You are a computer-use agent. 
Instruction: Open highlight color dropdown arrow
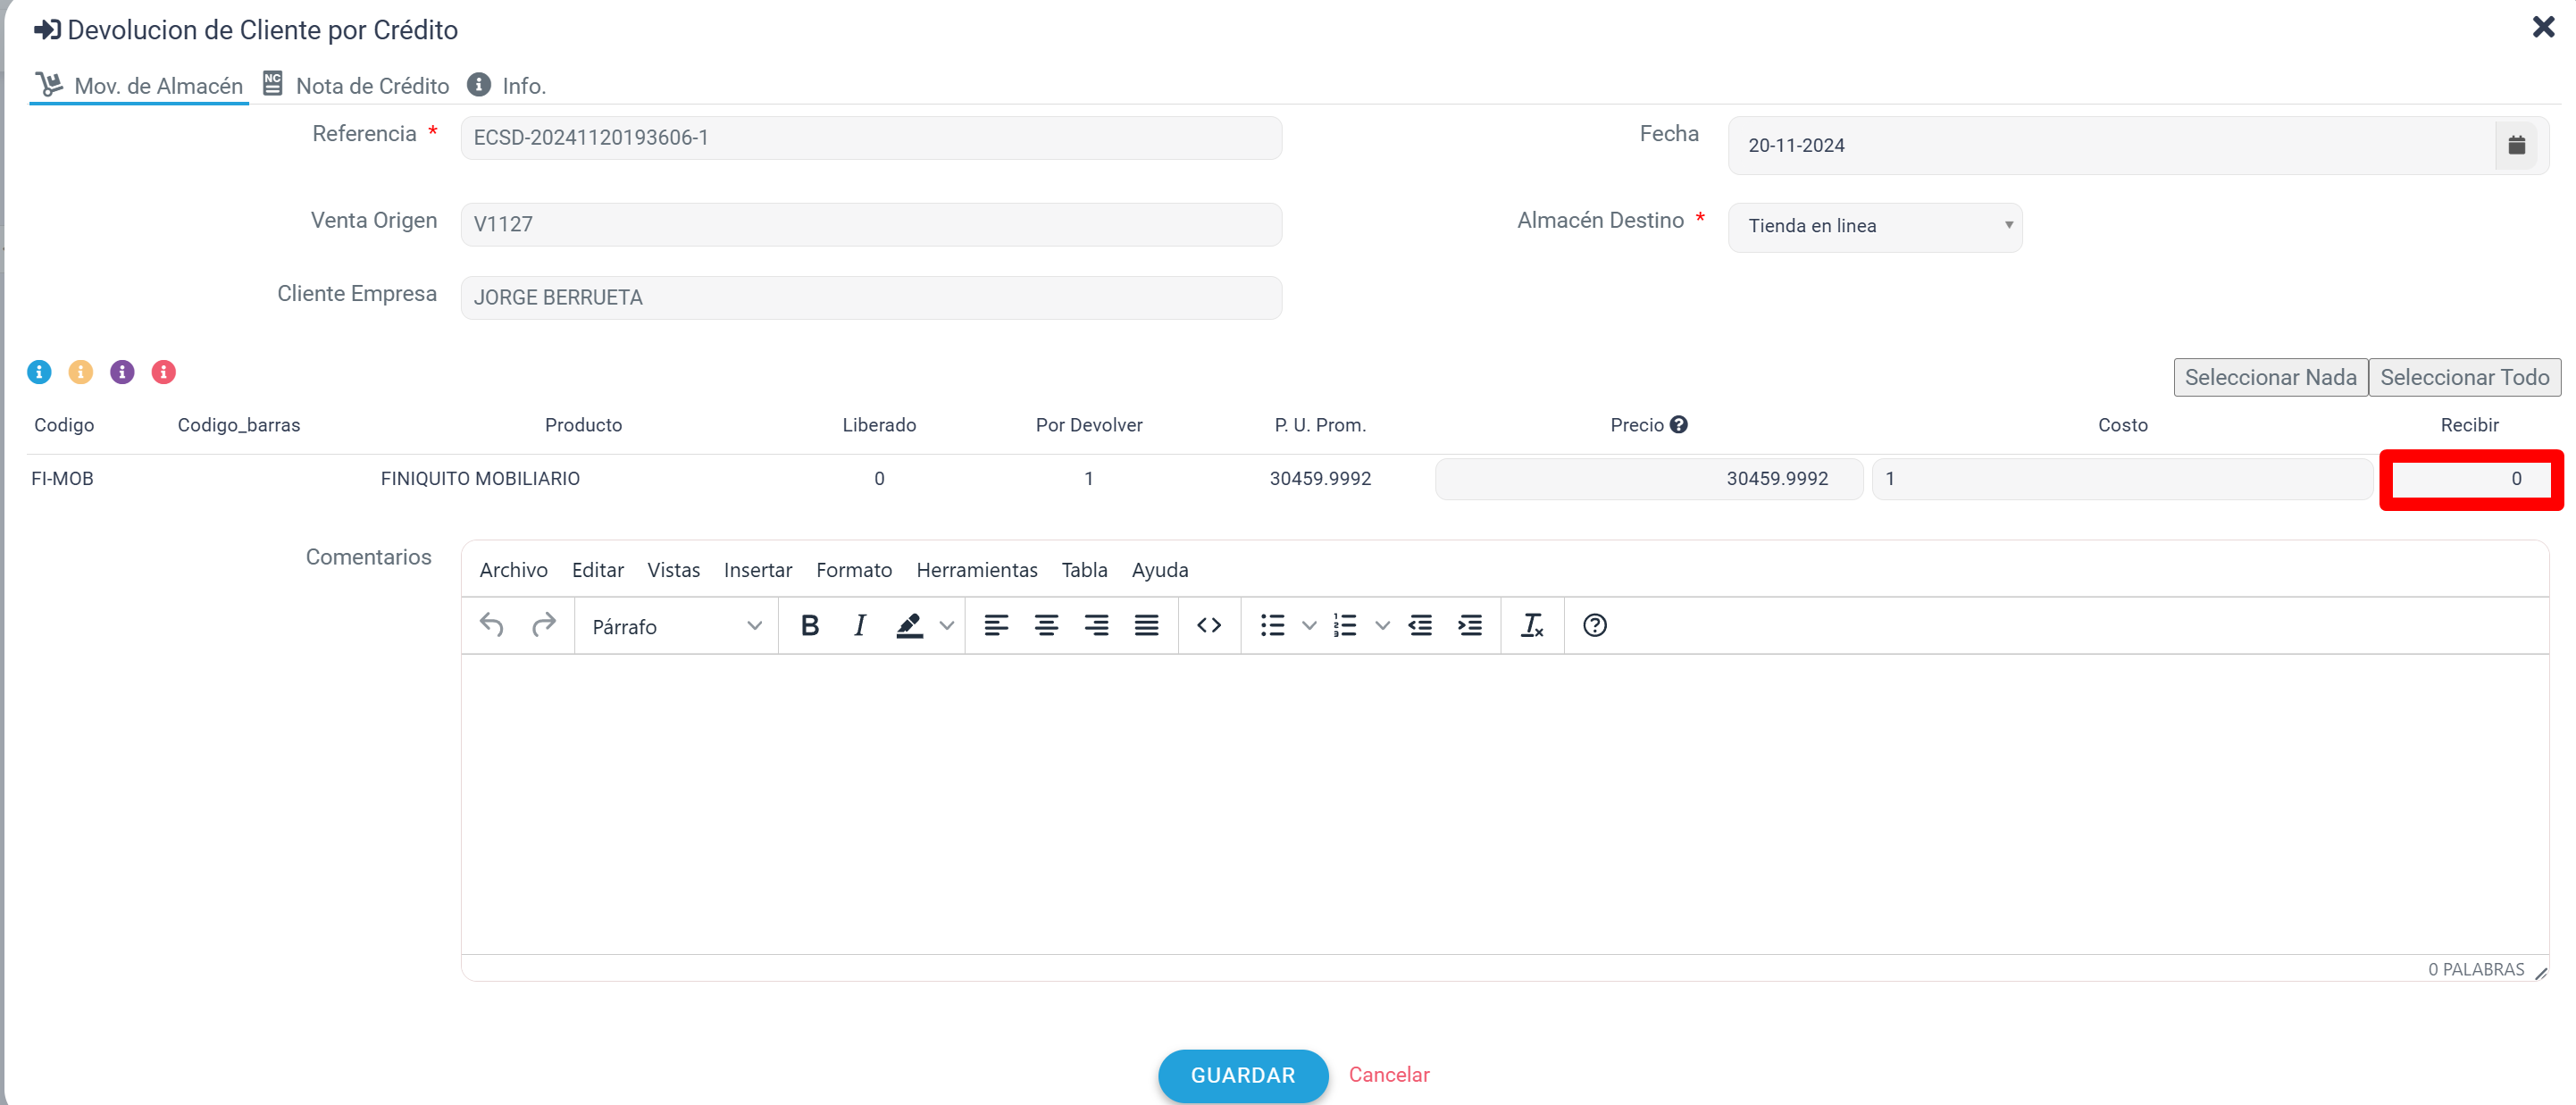coord(947,625)
